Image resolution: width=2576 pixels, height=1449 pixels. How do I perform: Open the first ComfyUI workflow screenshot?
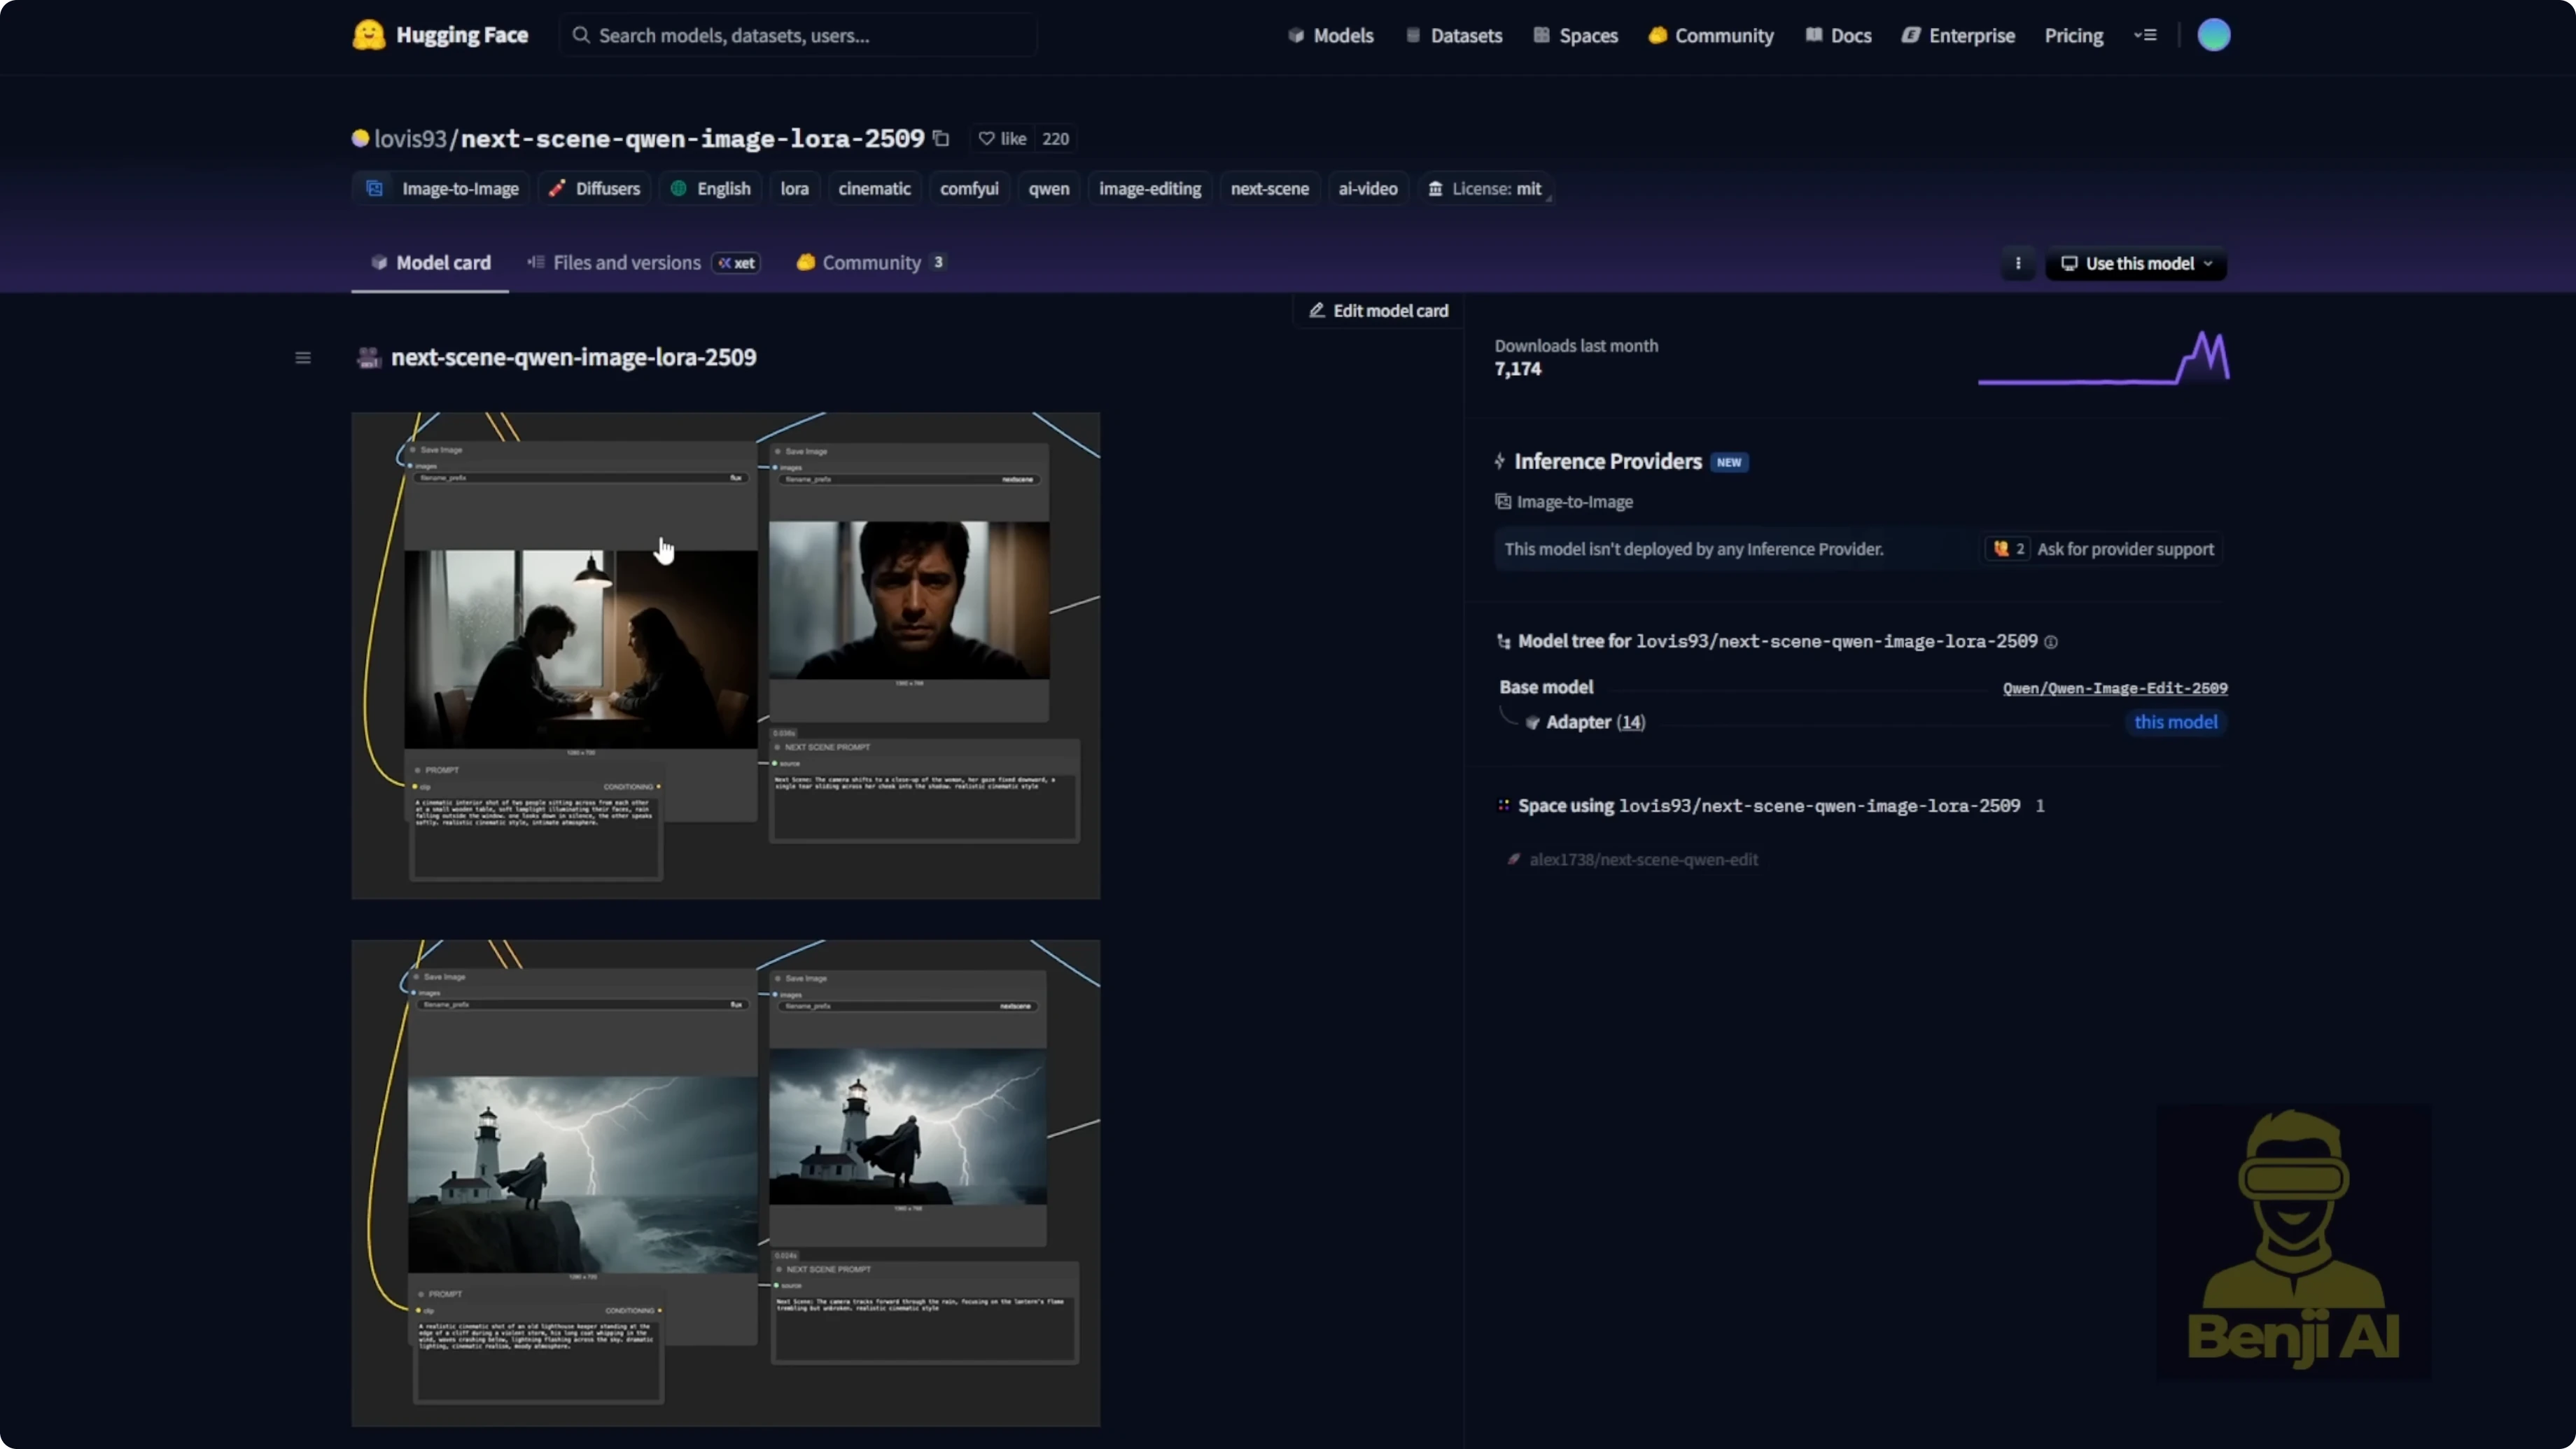[725, 655]
